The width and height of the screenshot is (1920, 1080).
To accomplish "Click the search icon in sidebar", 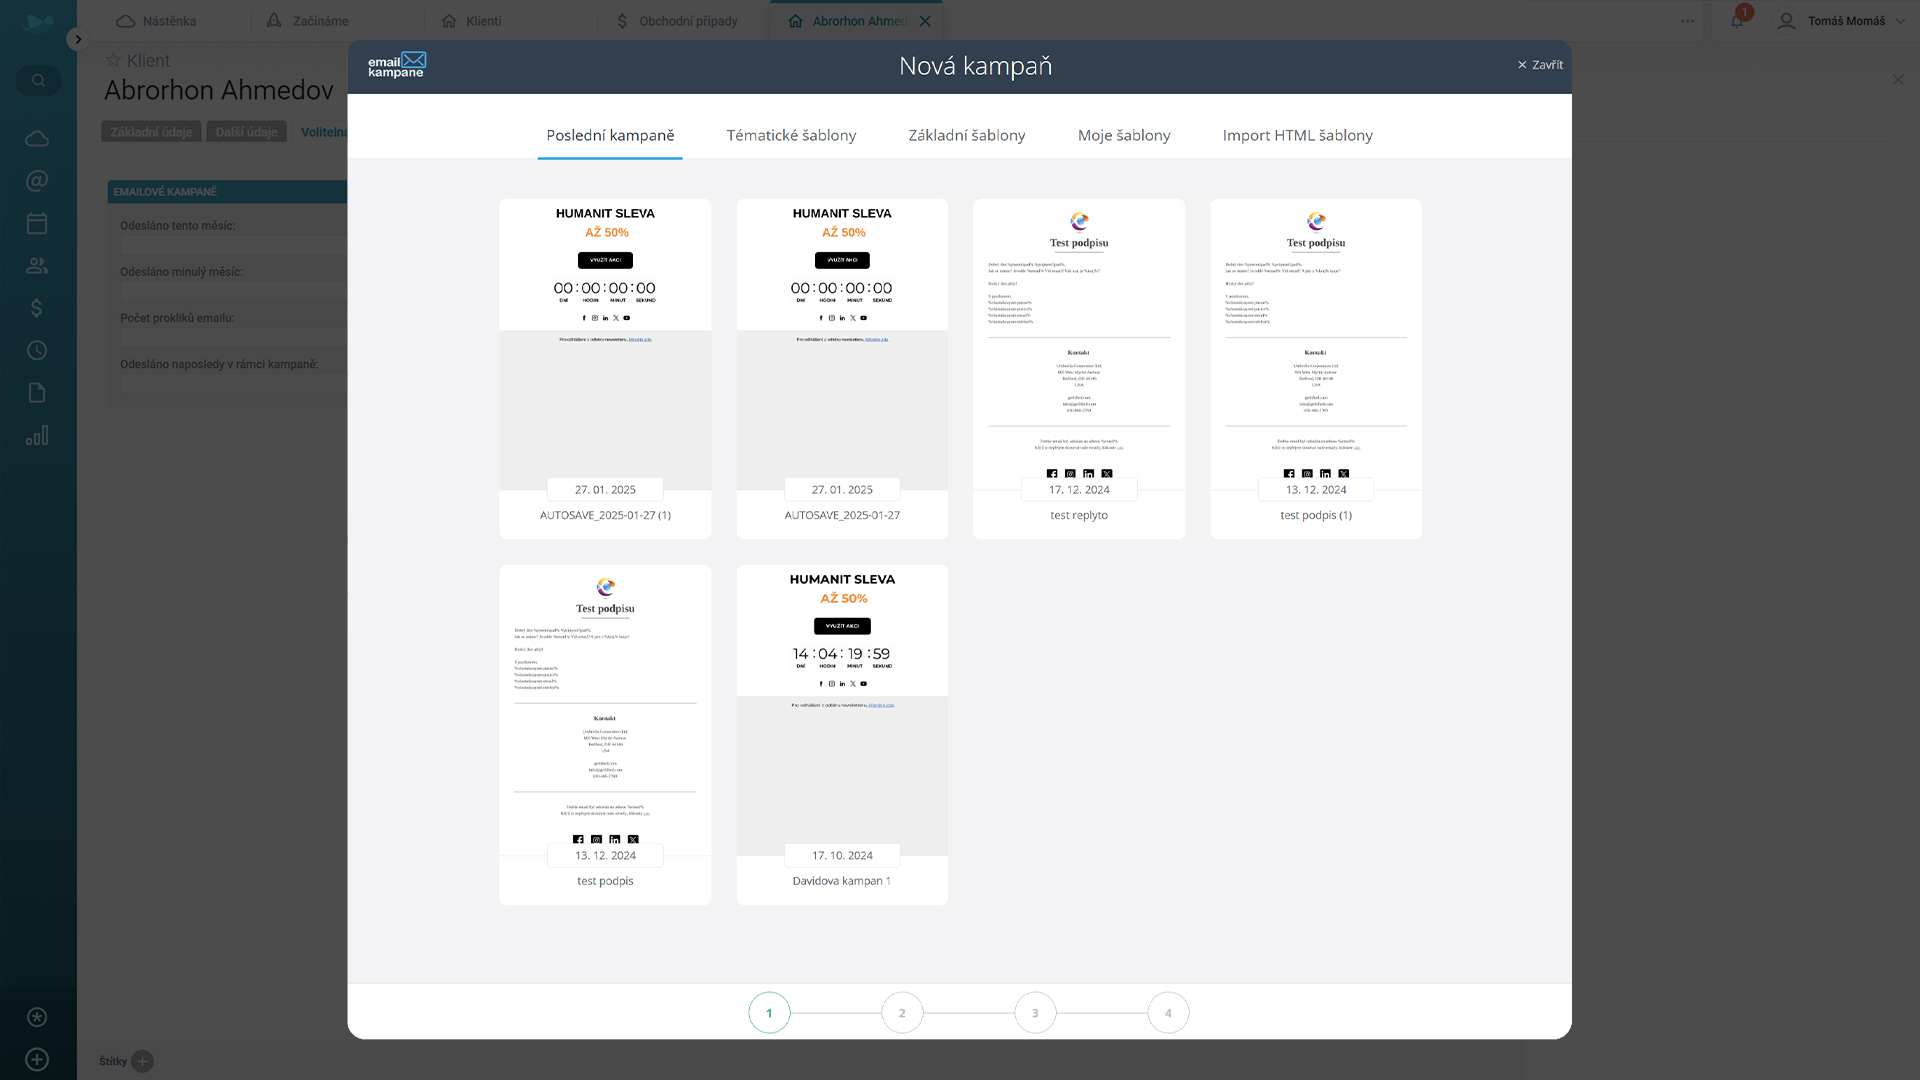I will 38,80.
